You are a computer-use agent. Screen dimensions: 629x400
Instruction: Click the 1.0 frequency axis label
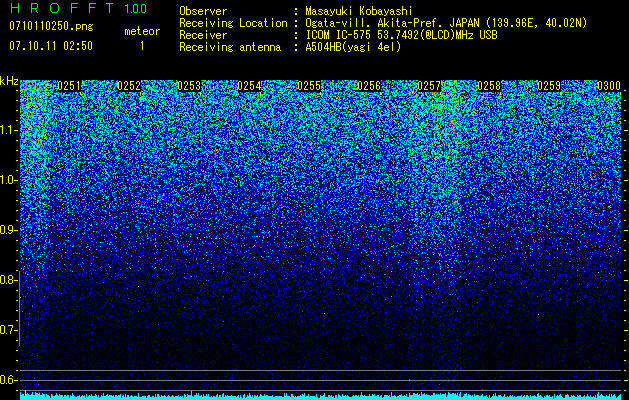coord(7,180)
